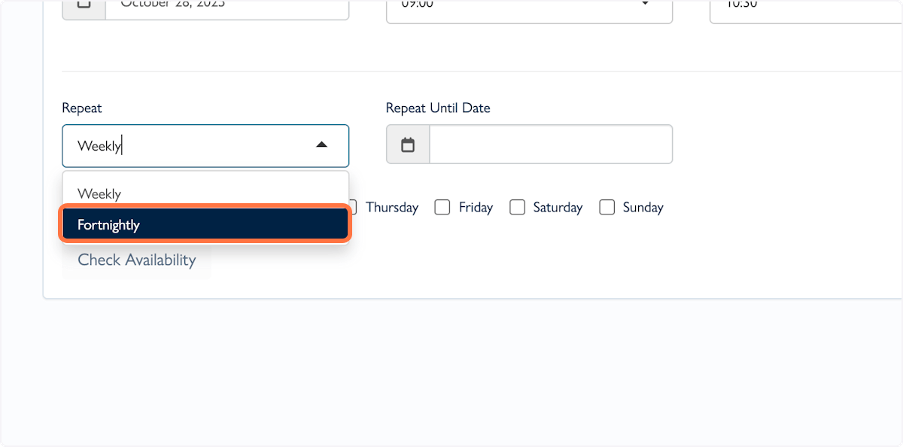Click the Saturday label text

(x=557, y=208)
